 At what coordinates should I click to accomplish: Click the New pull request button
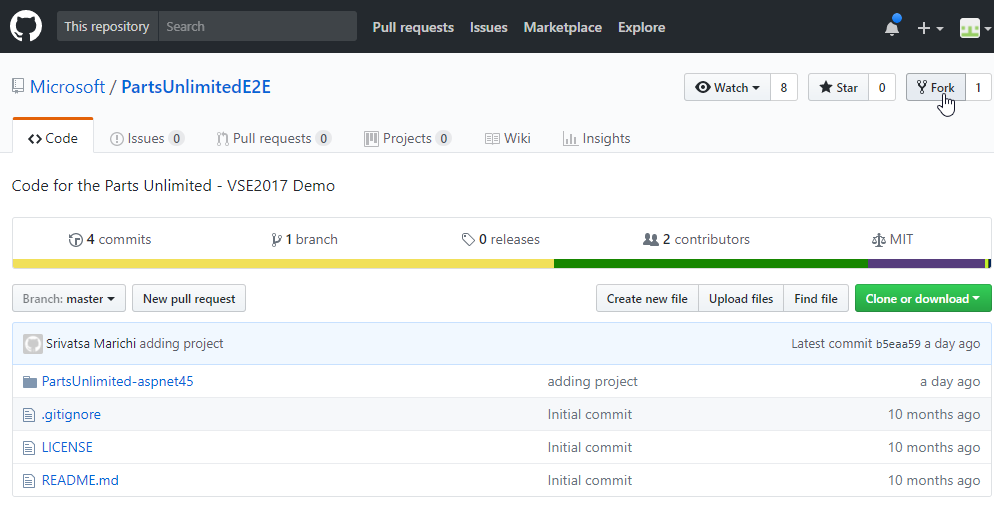point(189,299)
